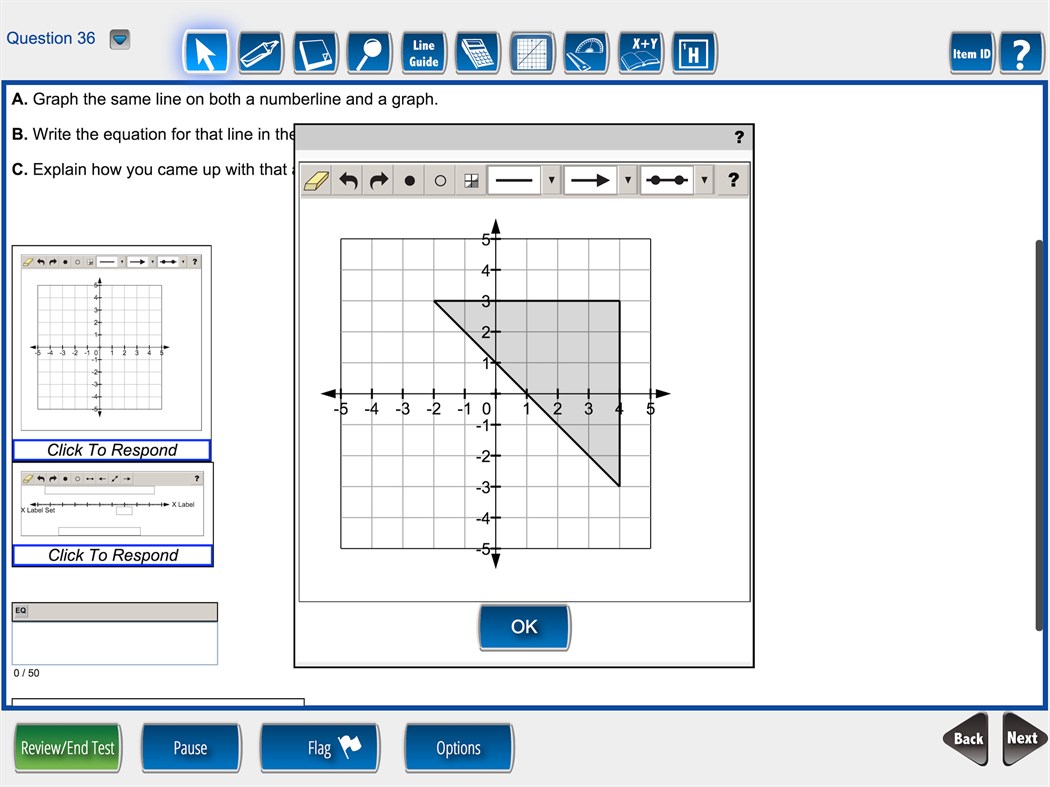Click Review/End Test
Image resolution: width=1050 pixels, height=787 pixels.
67,747
